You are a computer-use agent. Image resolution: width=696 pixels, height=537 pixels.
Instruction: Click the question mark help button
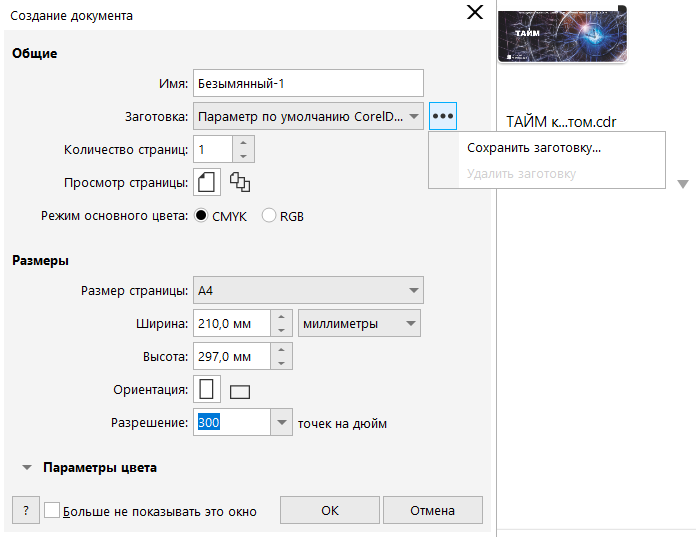point(25,511)
